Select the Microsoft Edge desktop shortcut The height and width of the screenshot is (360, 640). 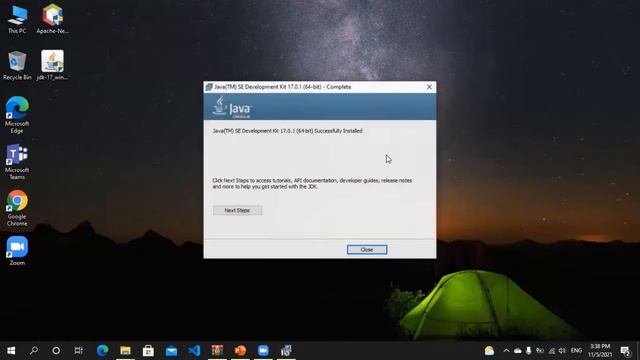(x=17, y=115)
